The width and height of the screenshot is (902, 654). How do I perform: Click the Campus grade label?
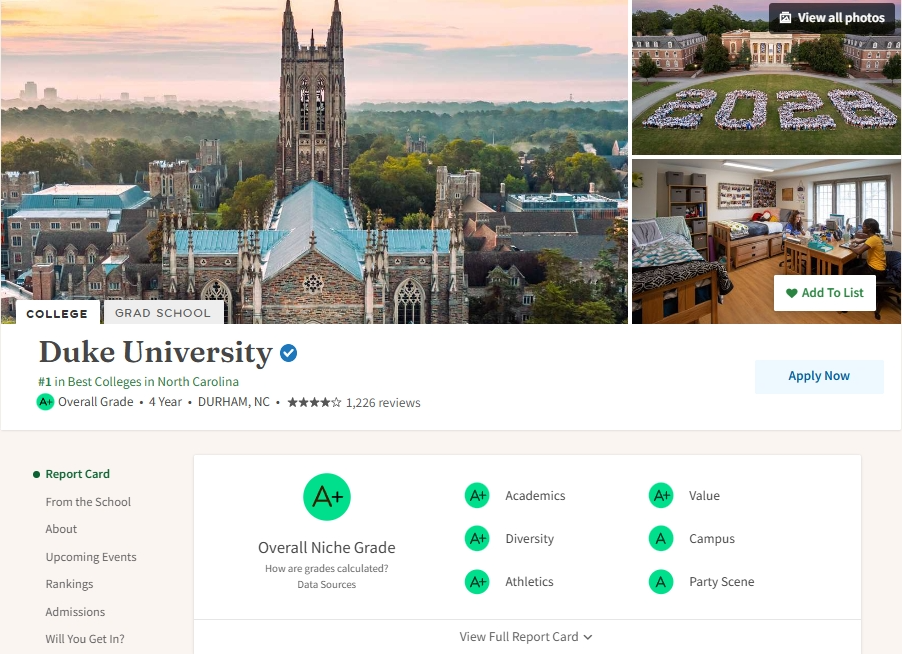tap(712, 538)
